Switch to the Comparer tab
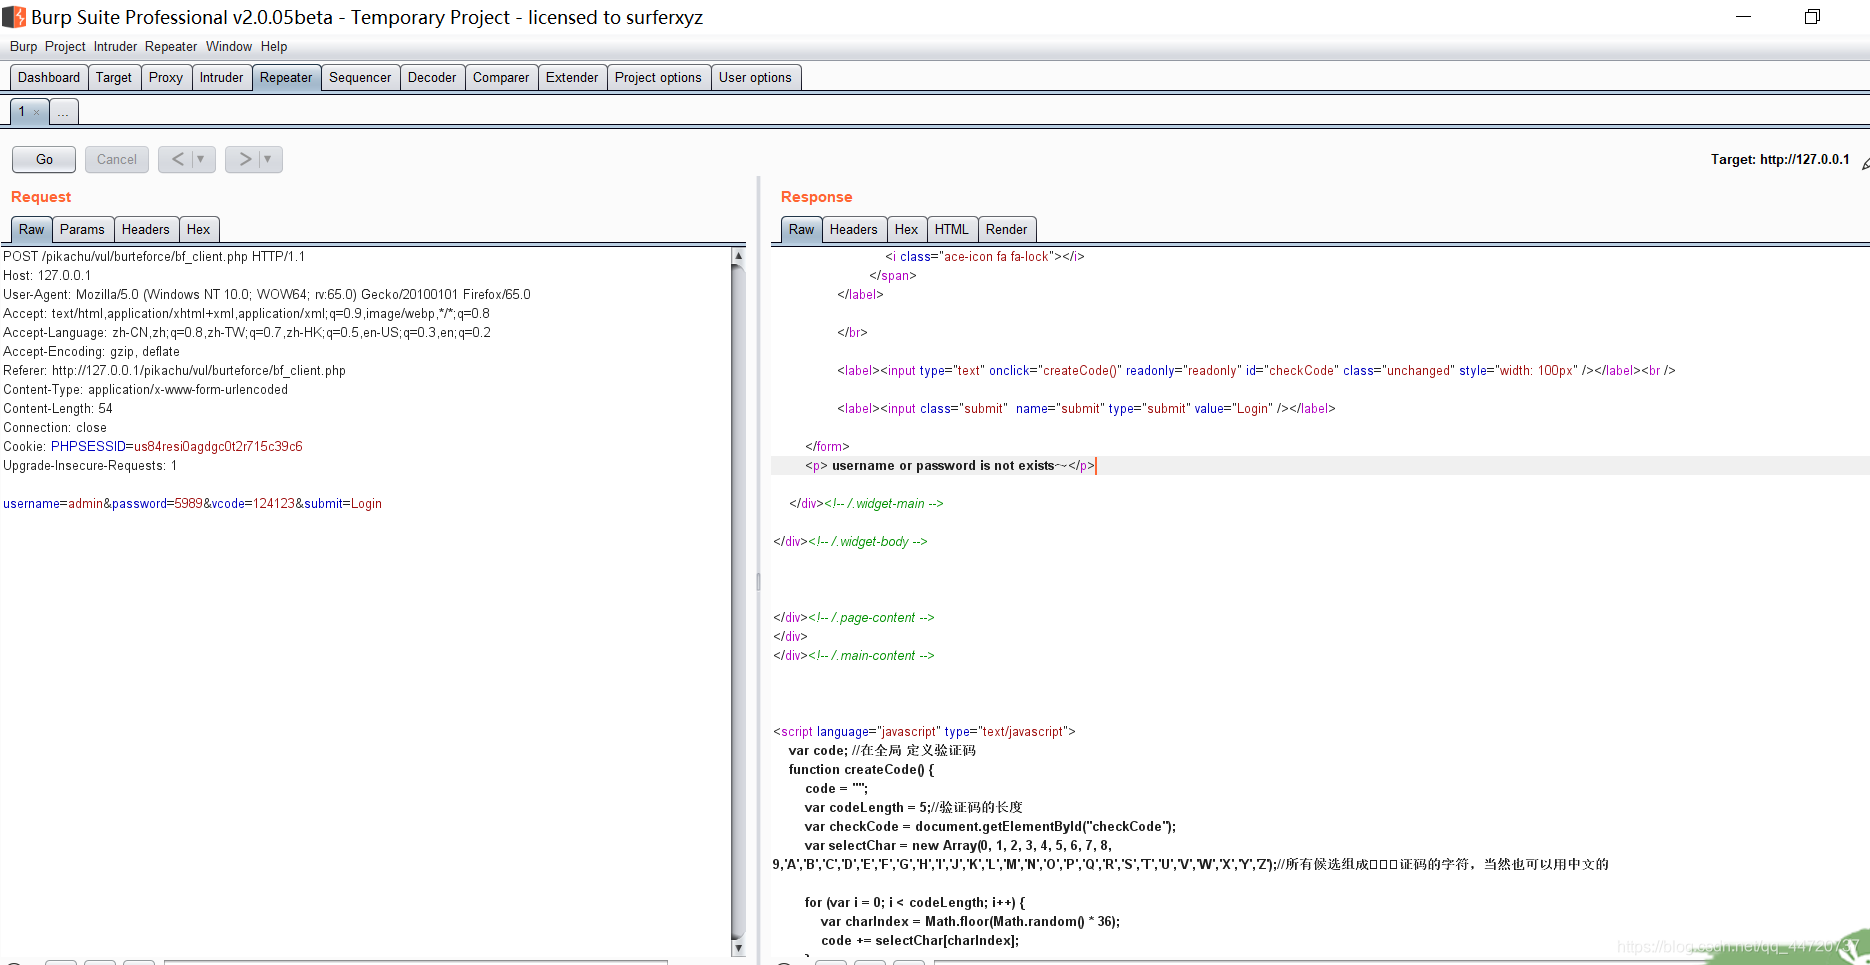The width and height of the screenshot is (1870, 965). [501, 77]
